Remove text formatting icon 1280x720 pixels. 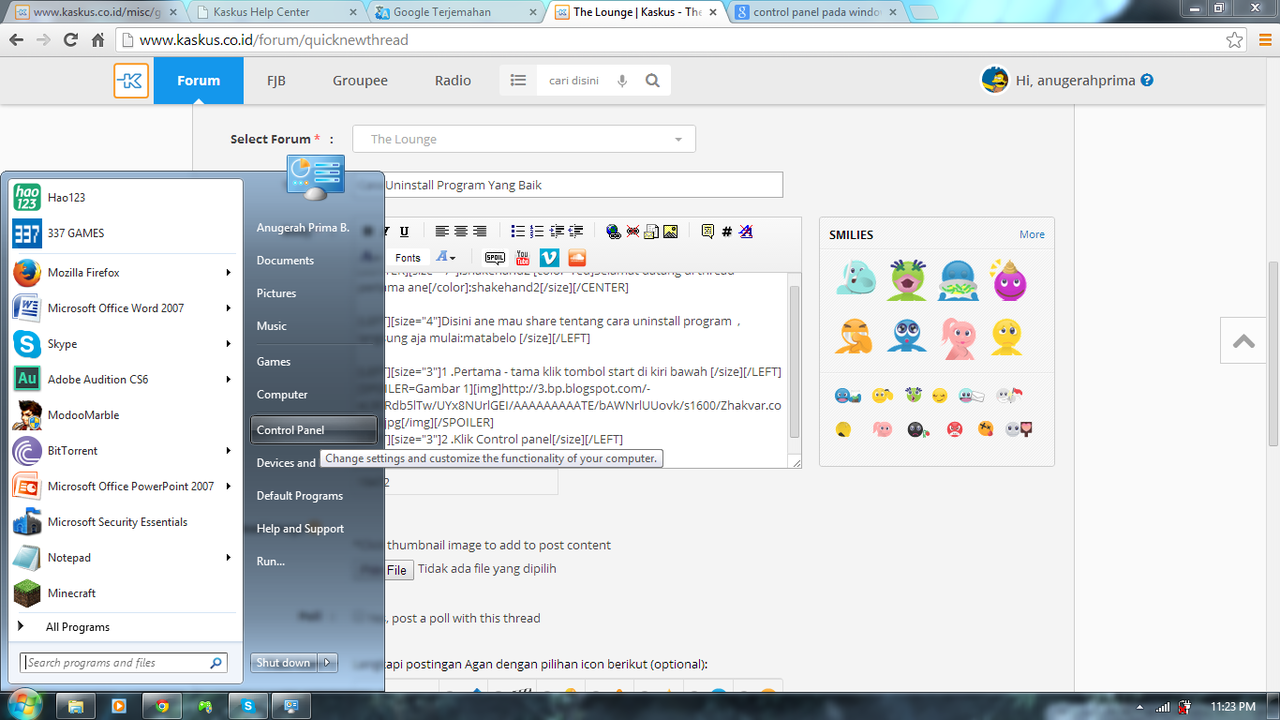pyautogui.click(x=746, y=232)
